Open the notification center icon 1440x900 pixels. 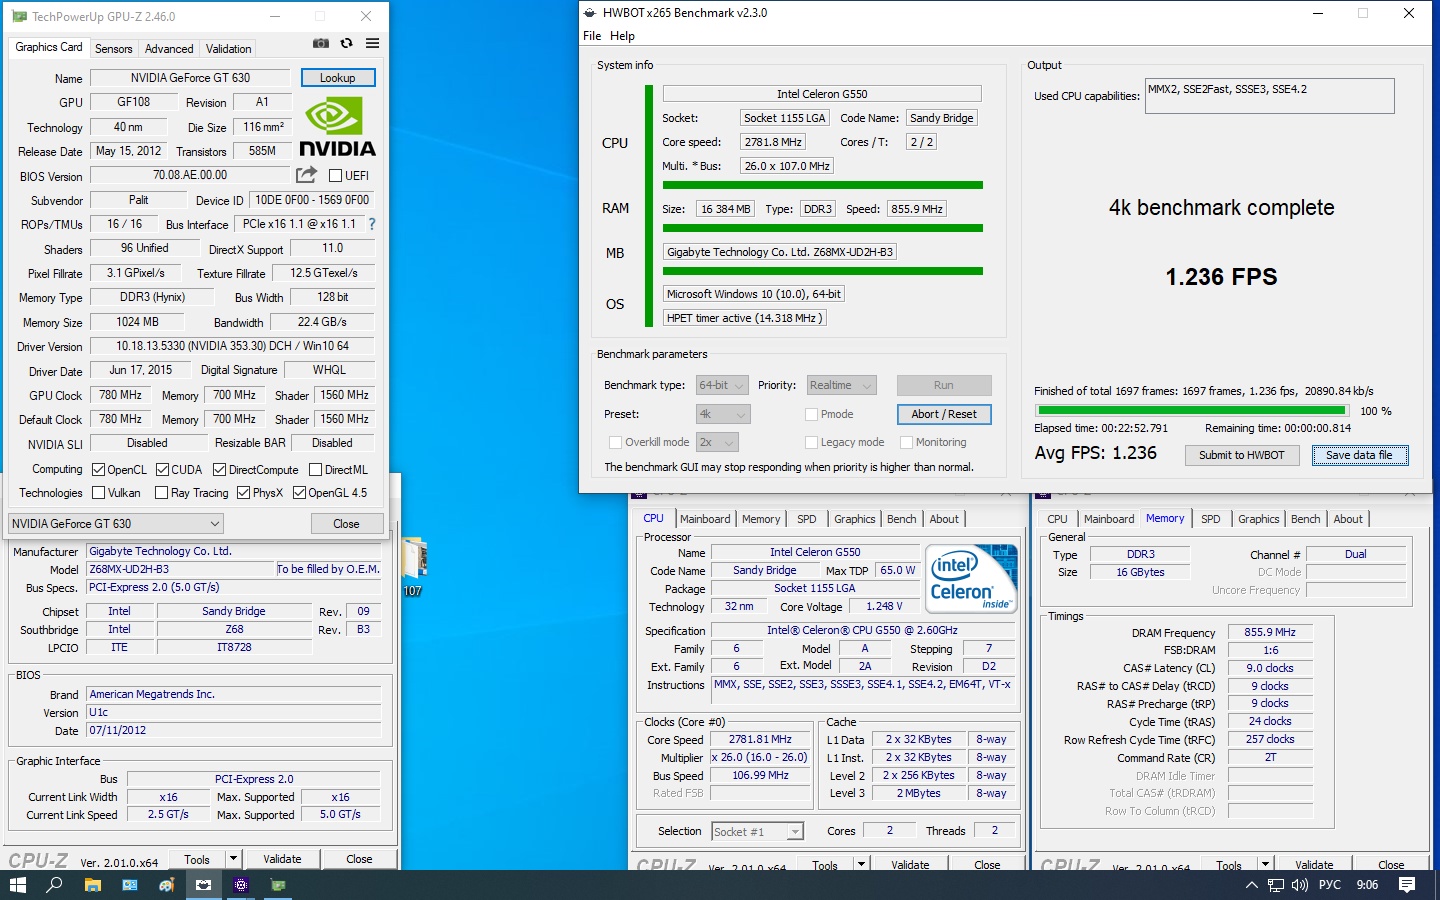coord(1407,885)
